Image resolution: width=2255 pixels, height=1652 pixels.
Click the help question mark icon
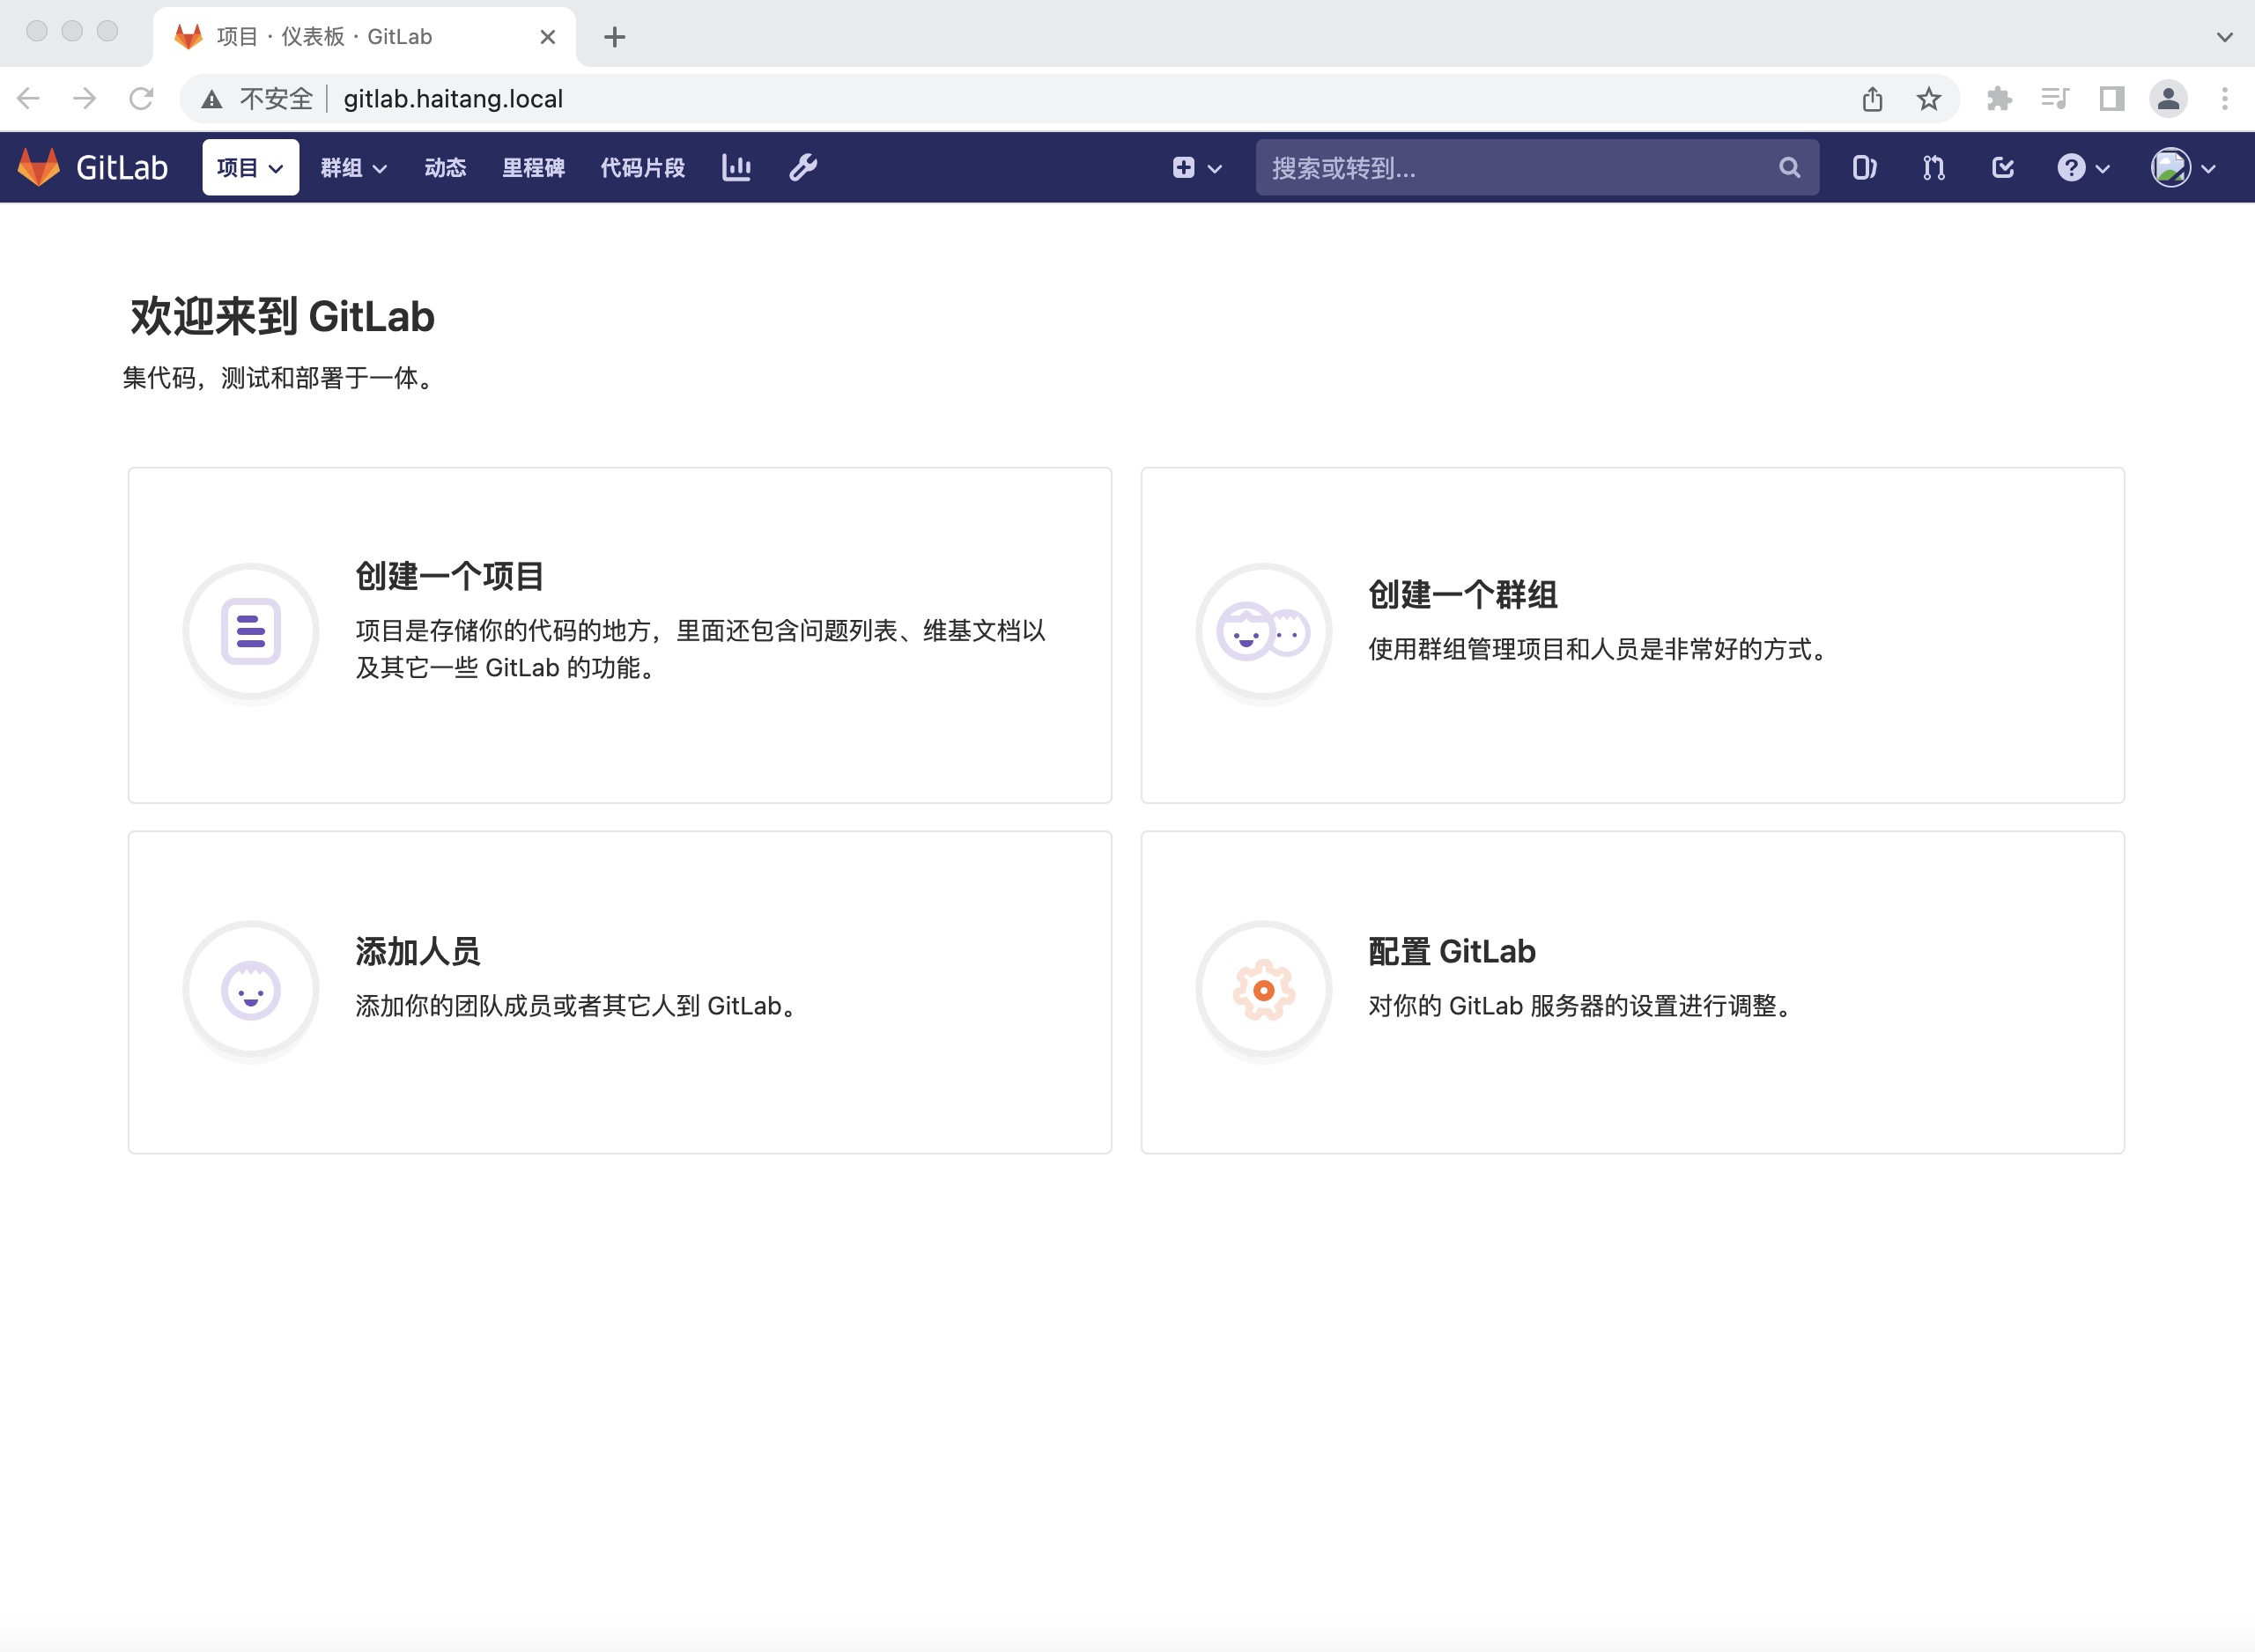coord(2071,167)
